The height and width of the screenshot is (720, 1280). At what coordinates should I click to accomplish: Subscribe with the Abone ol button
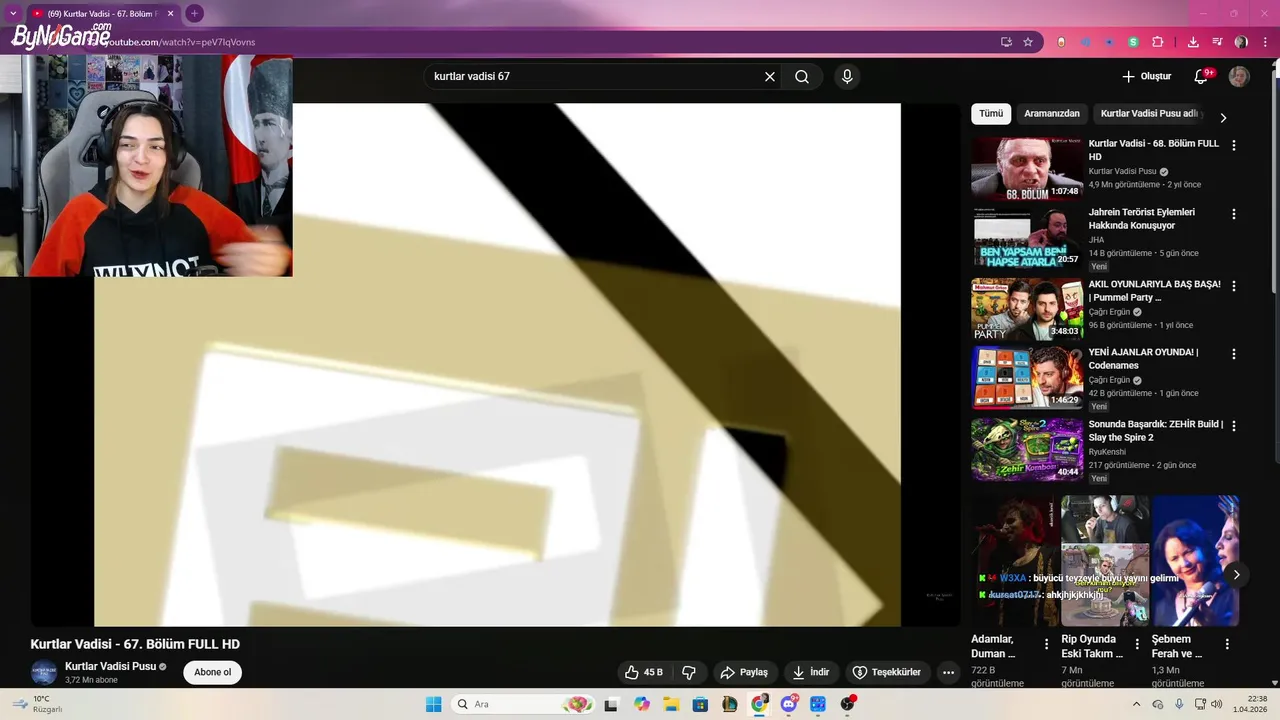(x=212, y=672)
